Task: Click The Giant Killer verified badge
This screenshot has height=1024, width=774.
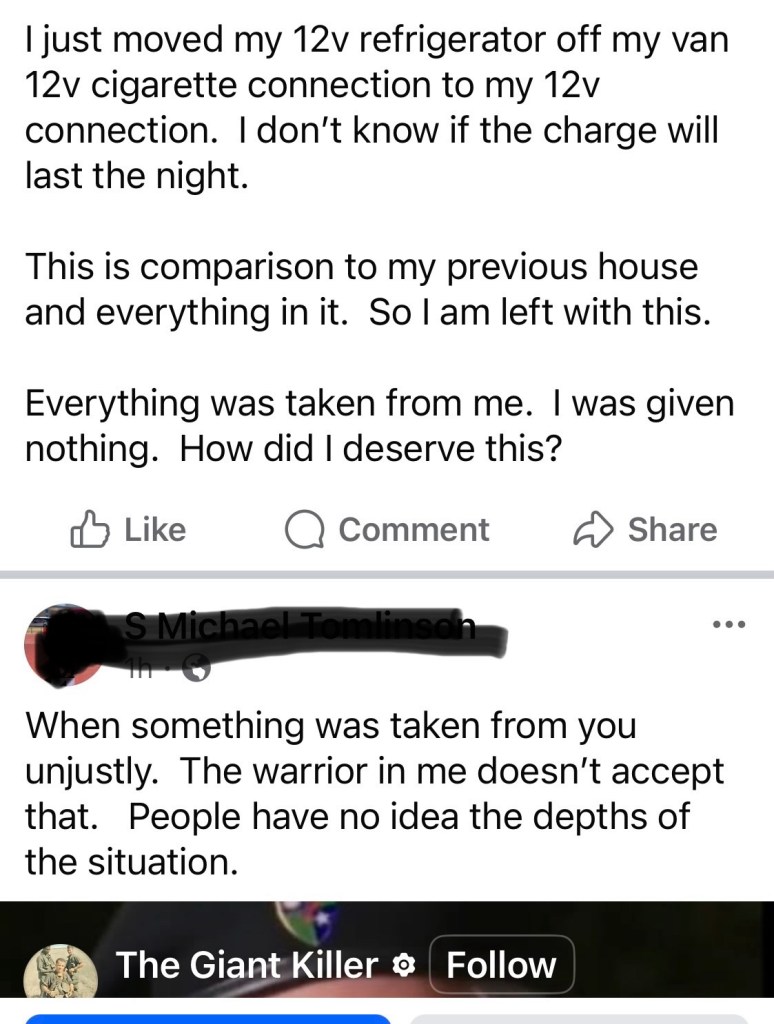Action: 404,966
